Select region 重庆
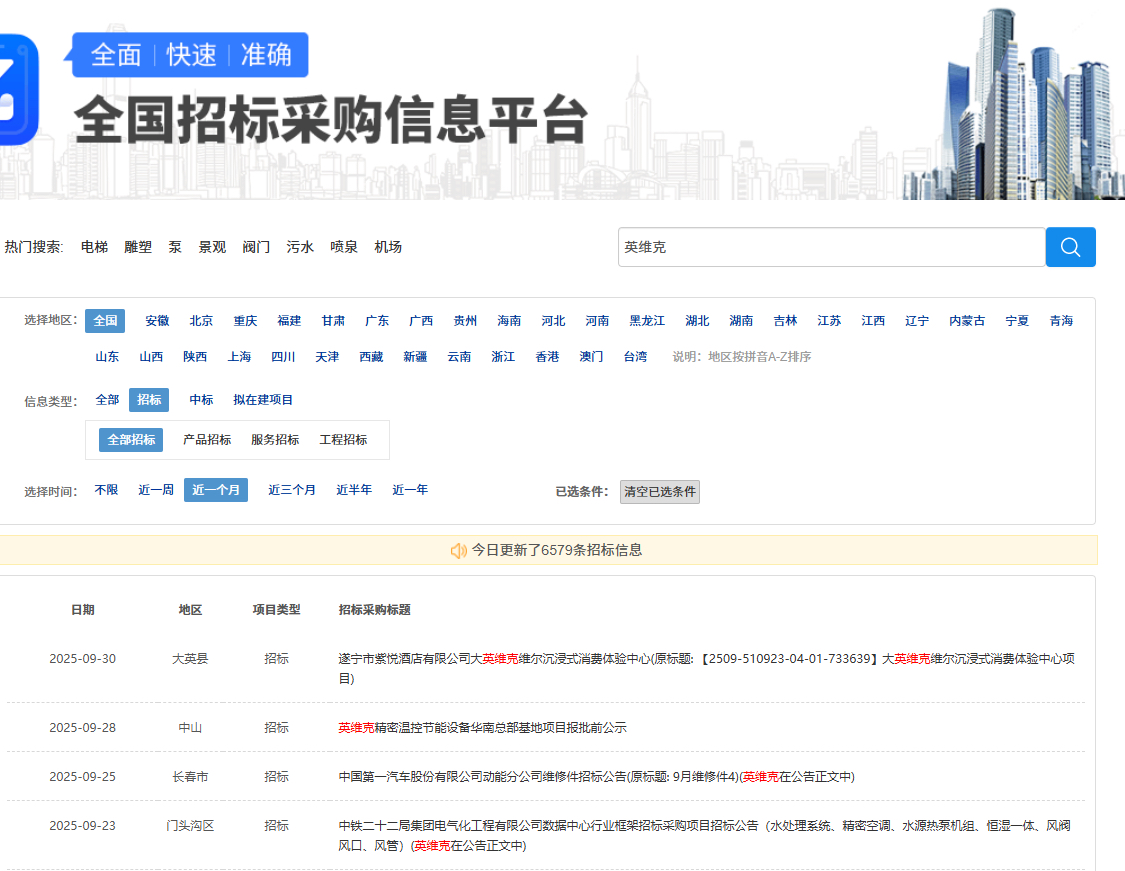This screenshot has width=1125, height=871. point(245,321)
